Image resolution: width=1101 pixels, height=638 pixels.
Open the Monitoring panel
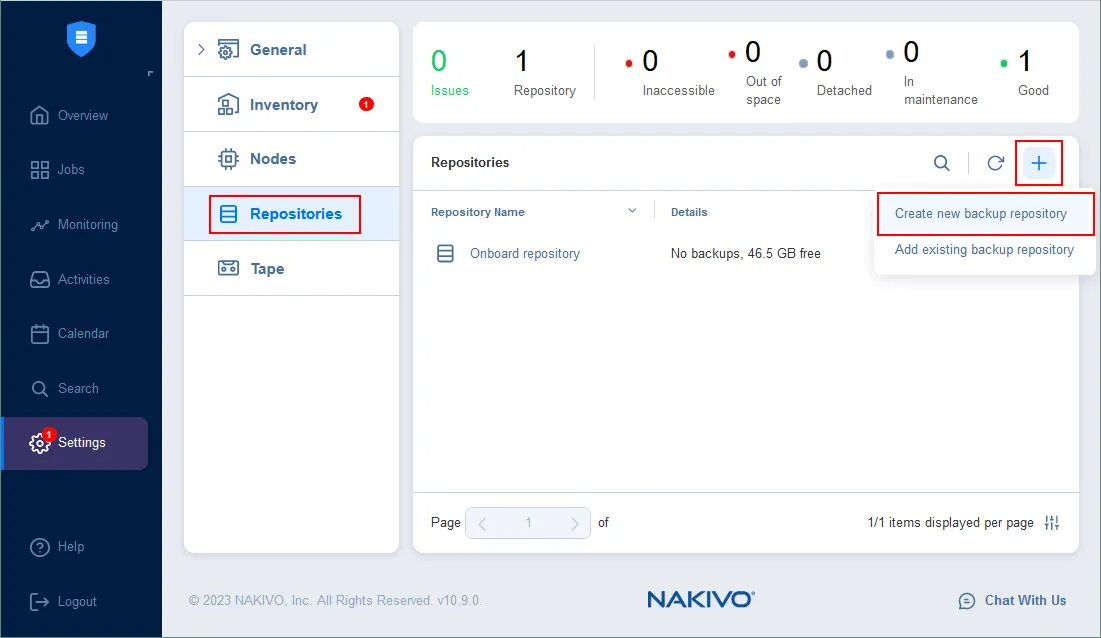pyautogui.click(x=40, y=224)
